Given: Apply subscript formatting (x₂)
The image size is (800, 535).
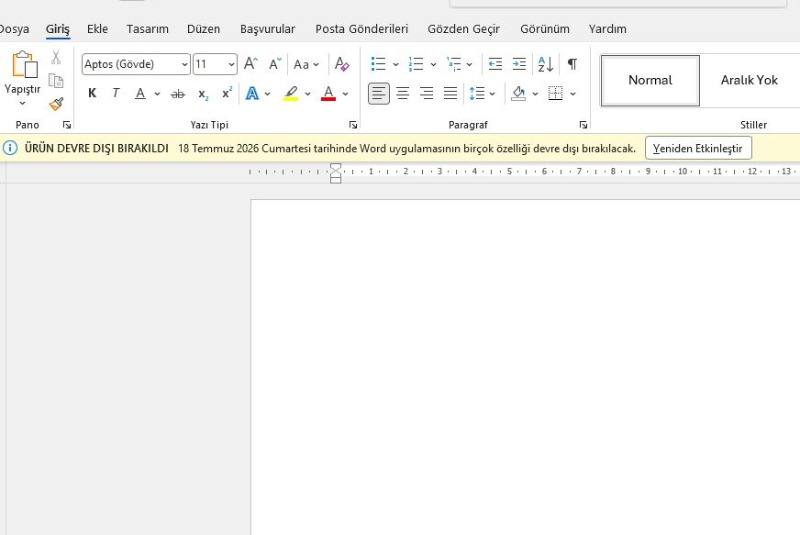Looking at the screenshot, I should [203, 94].
